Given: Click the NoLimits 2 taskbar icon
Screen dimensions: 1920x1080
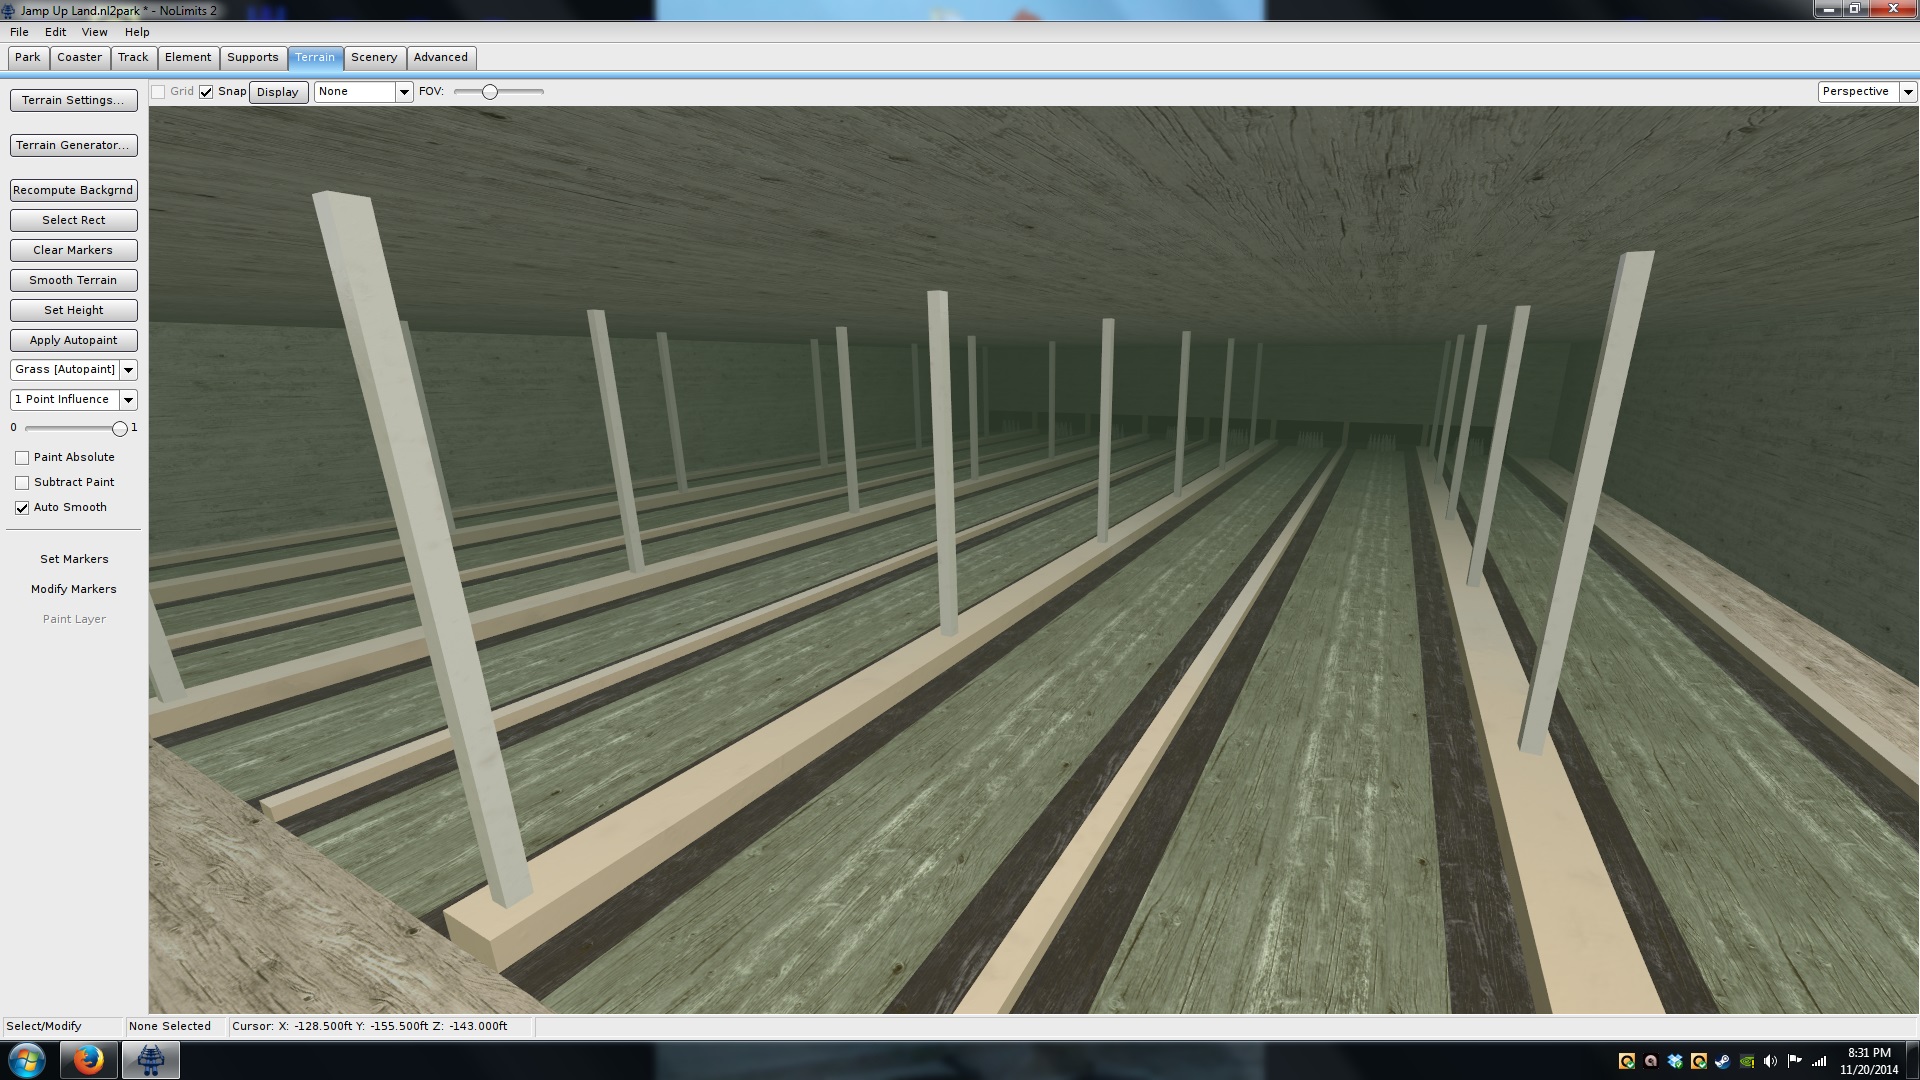Looking at the screenshot, I should 151,1060.
